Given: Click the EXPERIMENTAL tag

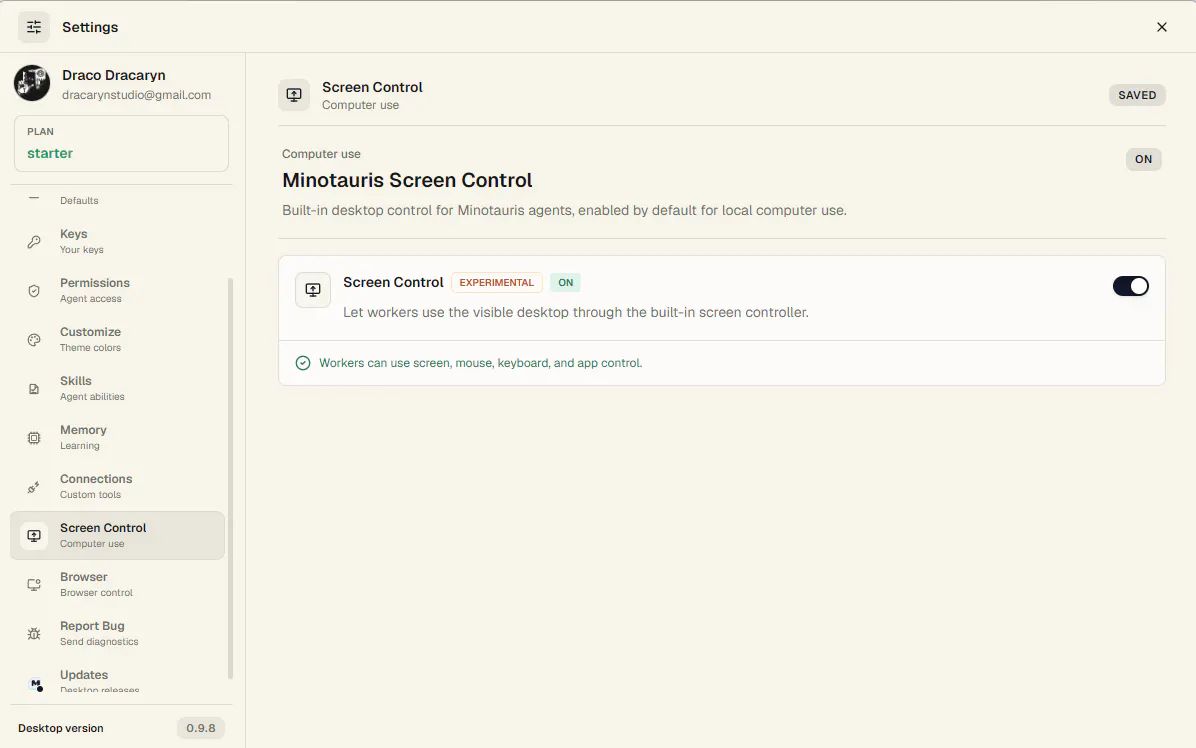Looking at the screenshot, I should 497,283.
